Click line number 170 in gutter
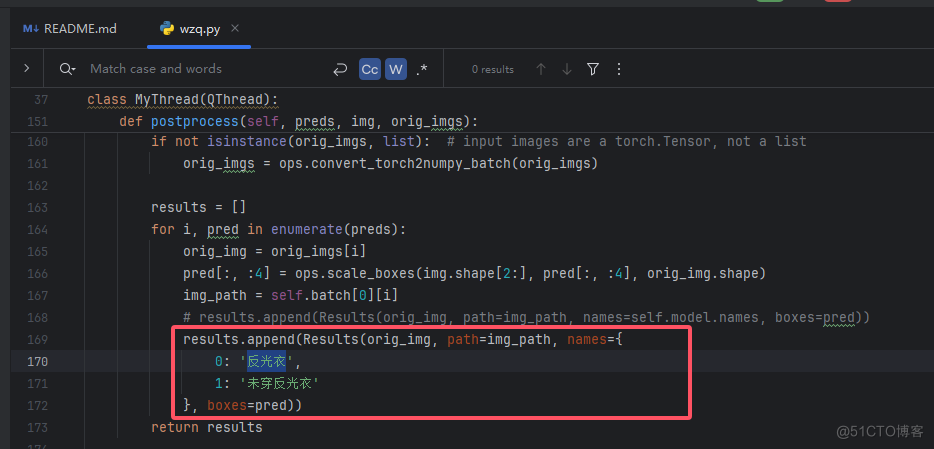Viewport: 934px width, 449px height. pyautogui.click(x=36, y=361)
